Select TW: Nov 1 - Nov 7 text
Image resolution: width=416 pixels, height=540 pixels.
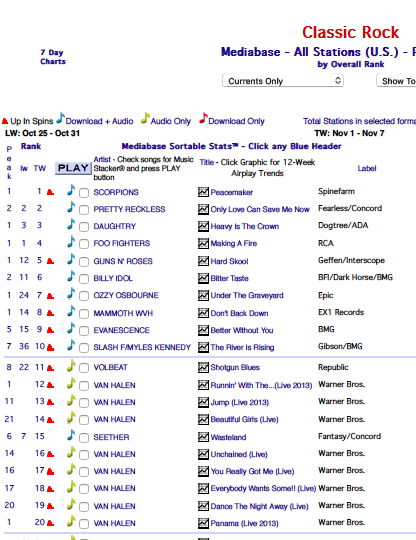click(x=350, y=133)
